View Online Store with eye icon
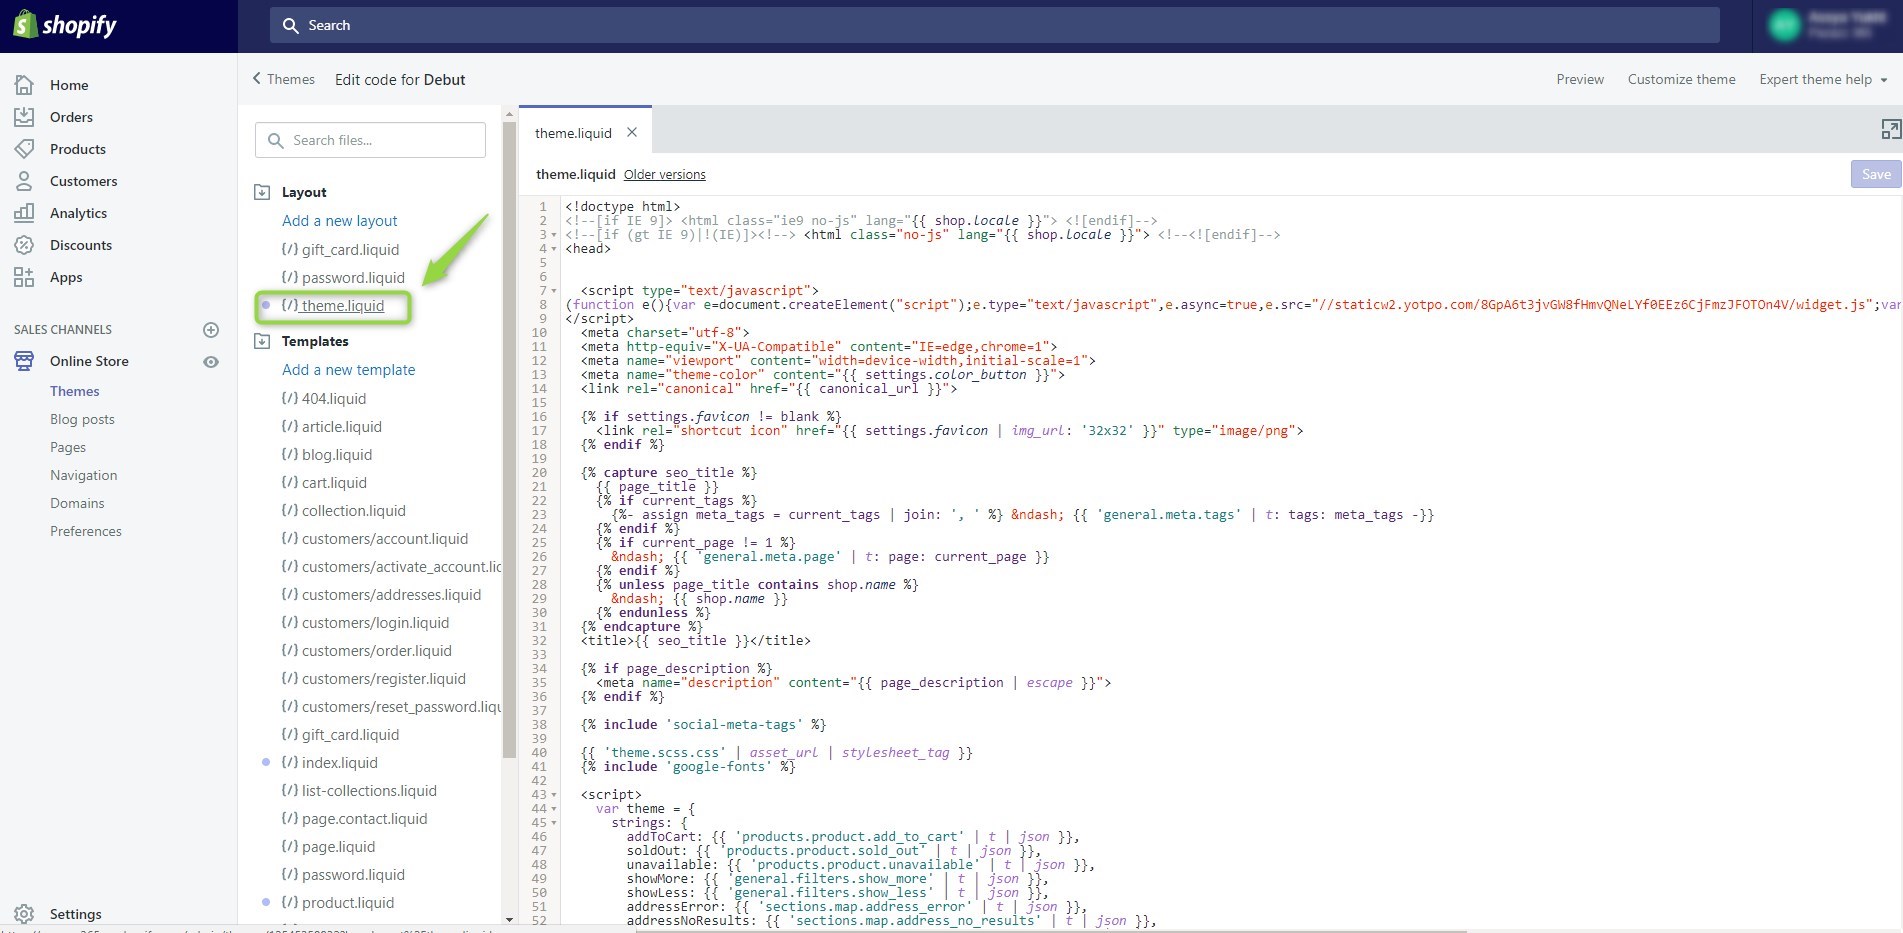Viewport: 1903px width, 933px height. pos(211,362)
